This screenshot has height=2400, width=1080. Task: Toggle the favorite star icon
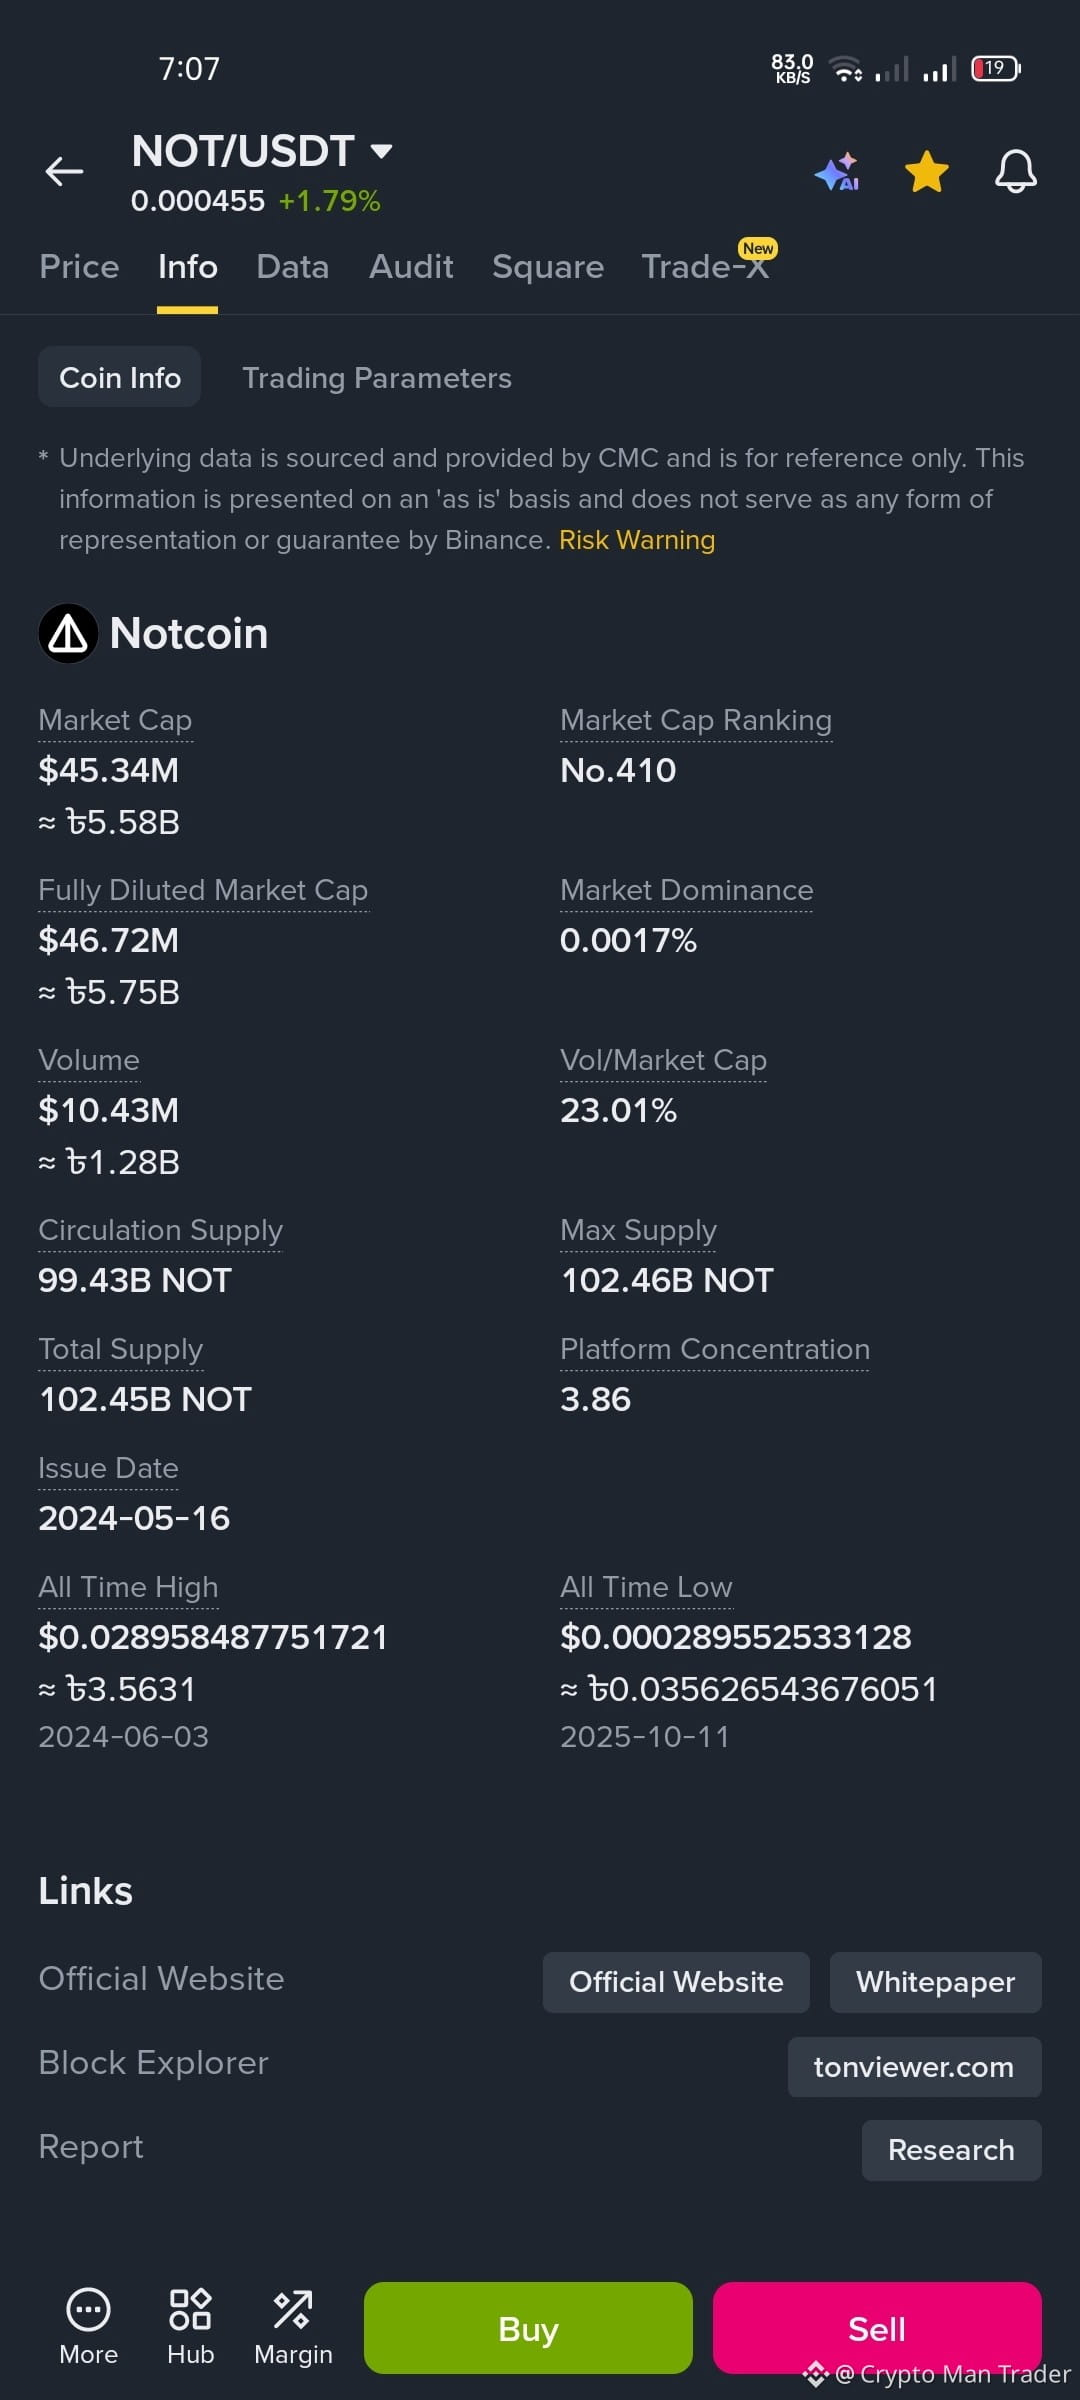[x=926, y=171]
